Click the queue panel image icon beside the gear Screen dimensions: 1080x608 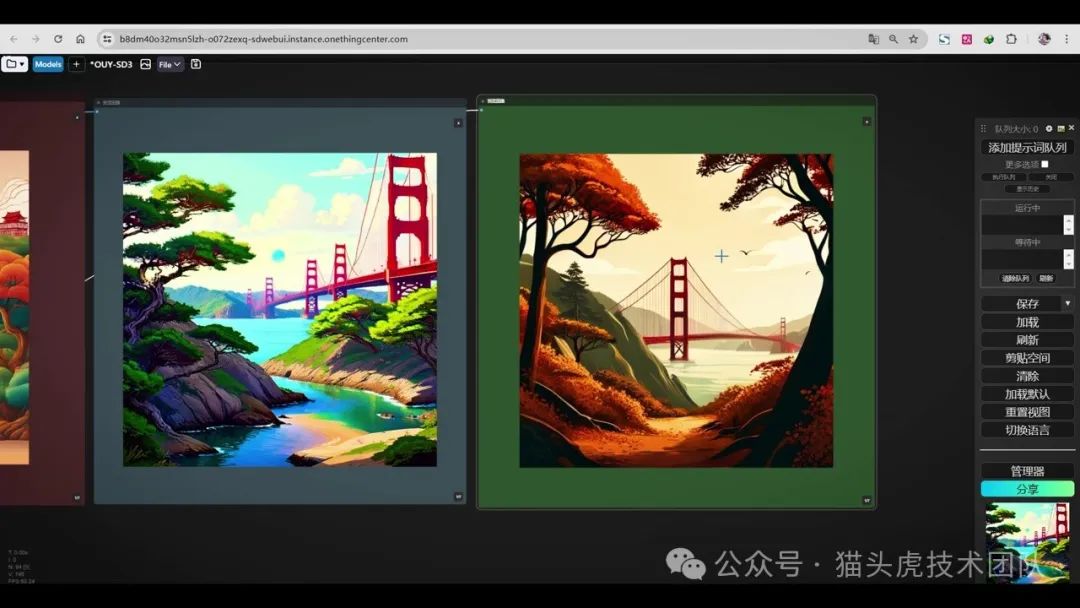1061,129
